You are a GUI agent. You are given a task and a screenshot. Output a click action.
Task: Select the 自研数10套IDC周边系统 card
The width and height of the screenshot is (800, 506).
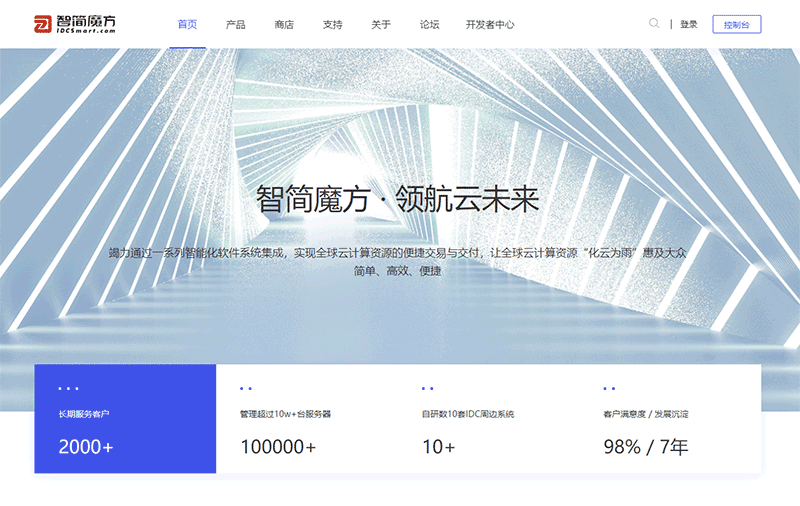coord(489,418)
